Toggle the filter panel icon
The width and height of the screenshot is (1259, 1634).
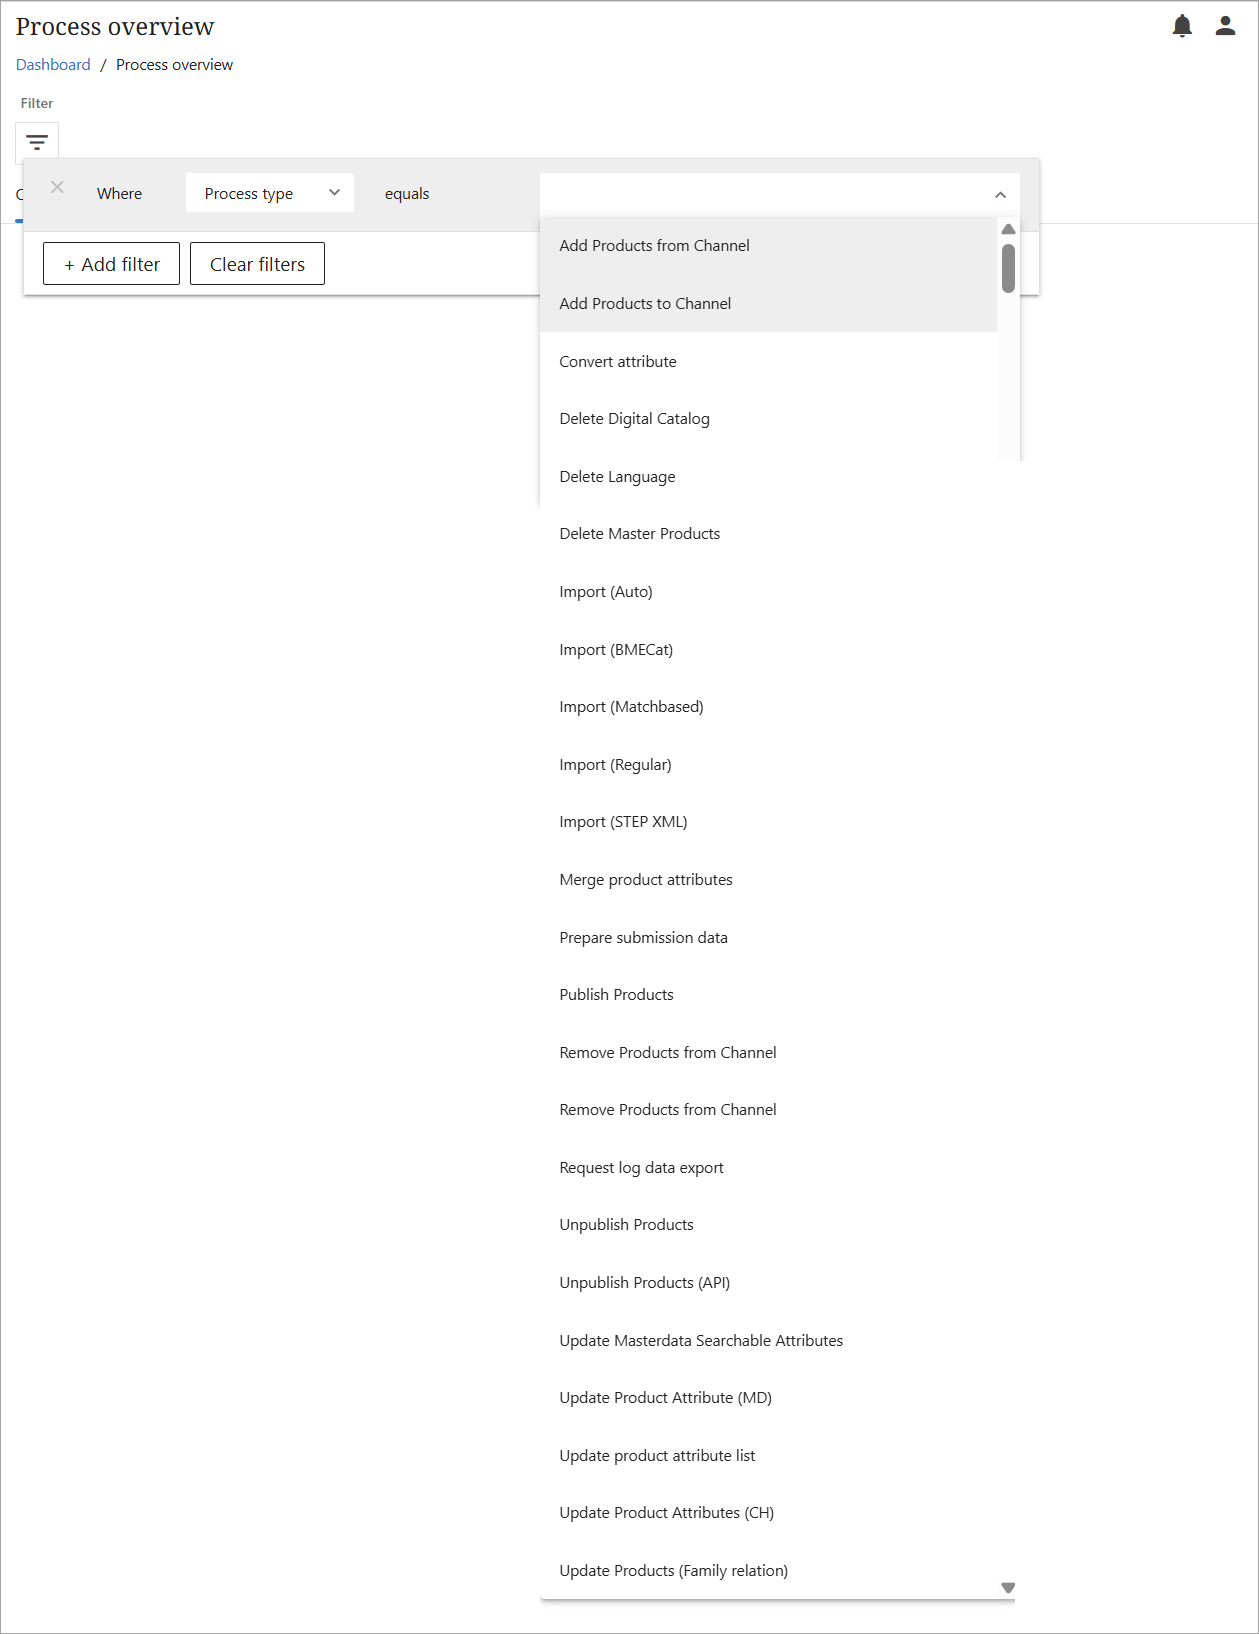click(37, 142)
